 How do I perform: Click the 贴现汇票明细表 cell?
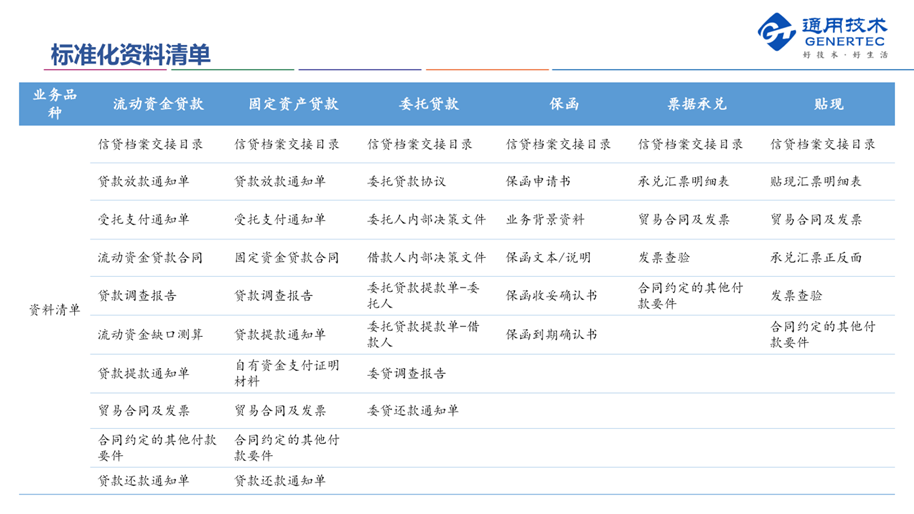click(x=815, y=182)
